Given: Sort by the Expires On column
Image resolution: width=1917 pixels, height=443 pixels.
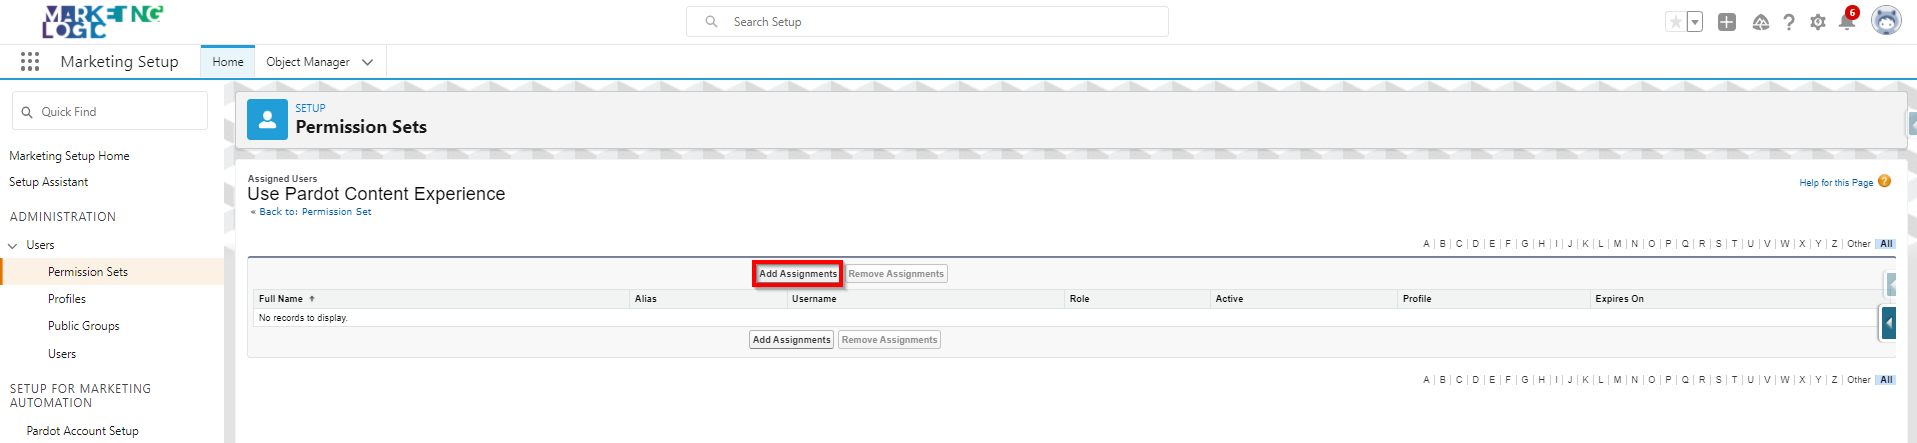Looking at the screenshot, I should 1620,299.
